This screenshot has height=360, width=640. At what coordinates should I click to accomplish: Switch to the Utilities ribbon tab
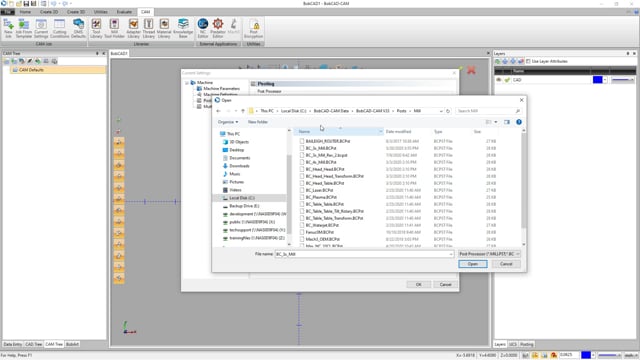(x=101, y=12)
